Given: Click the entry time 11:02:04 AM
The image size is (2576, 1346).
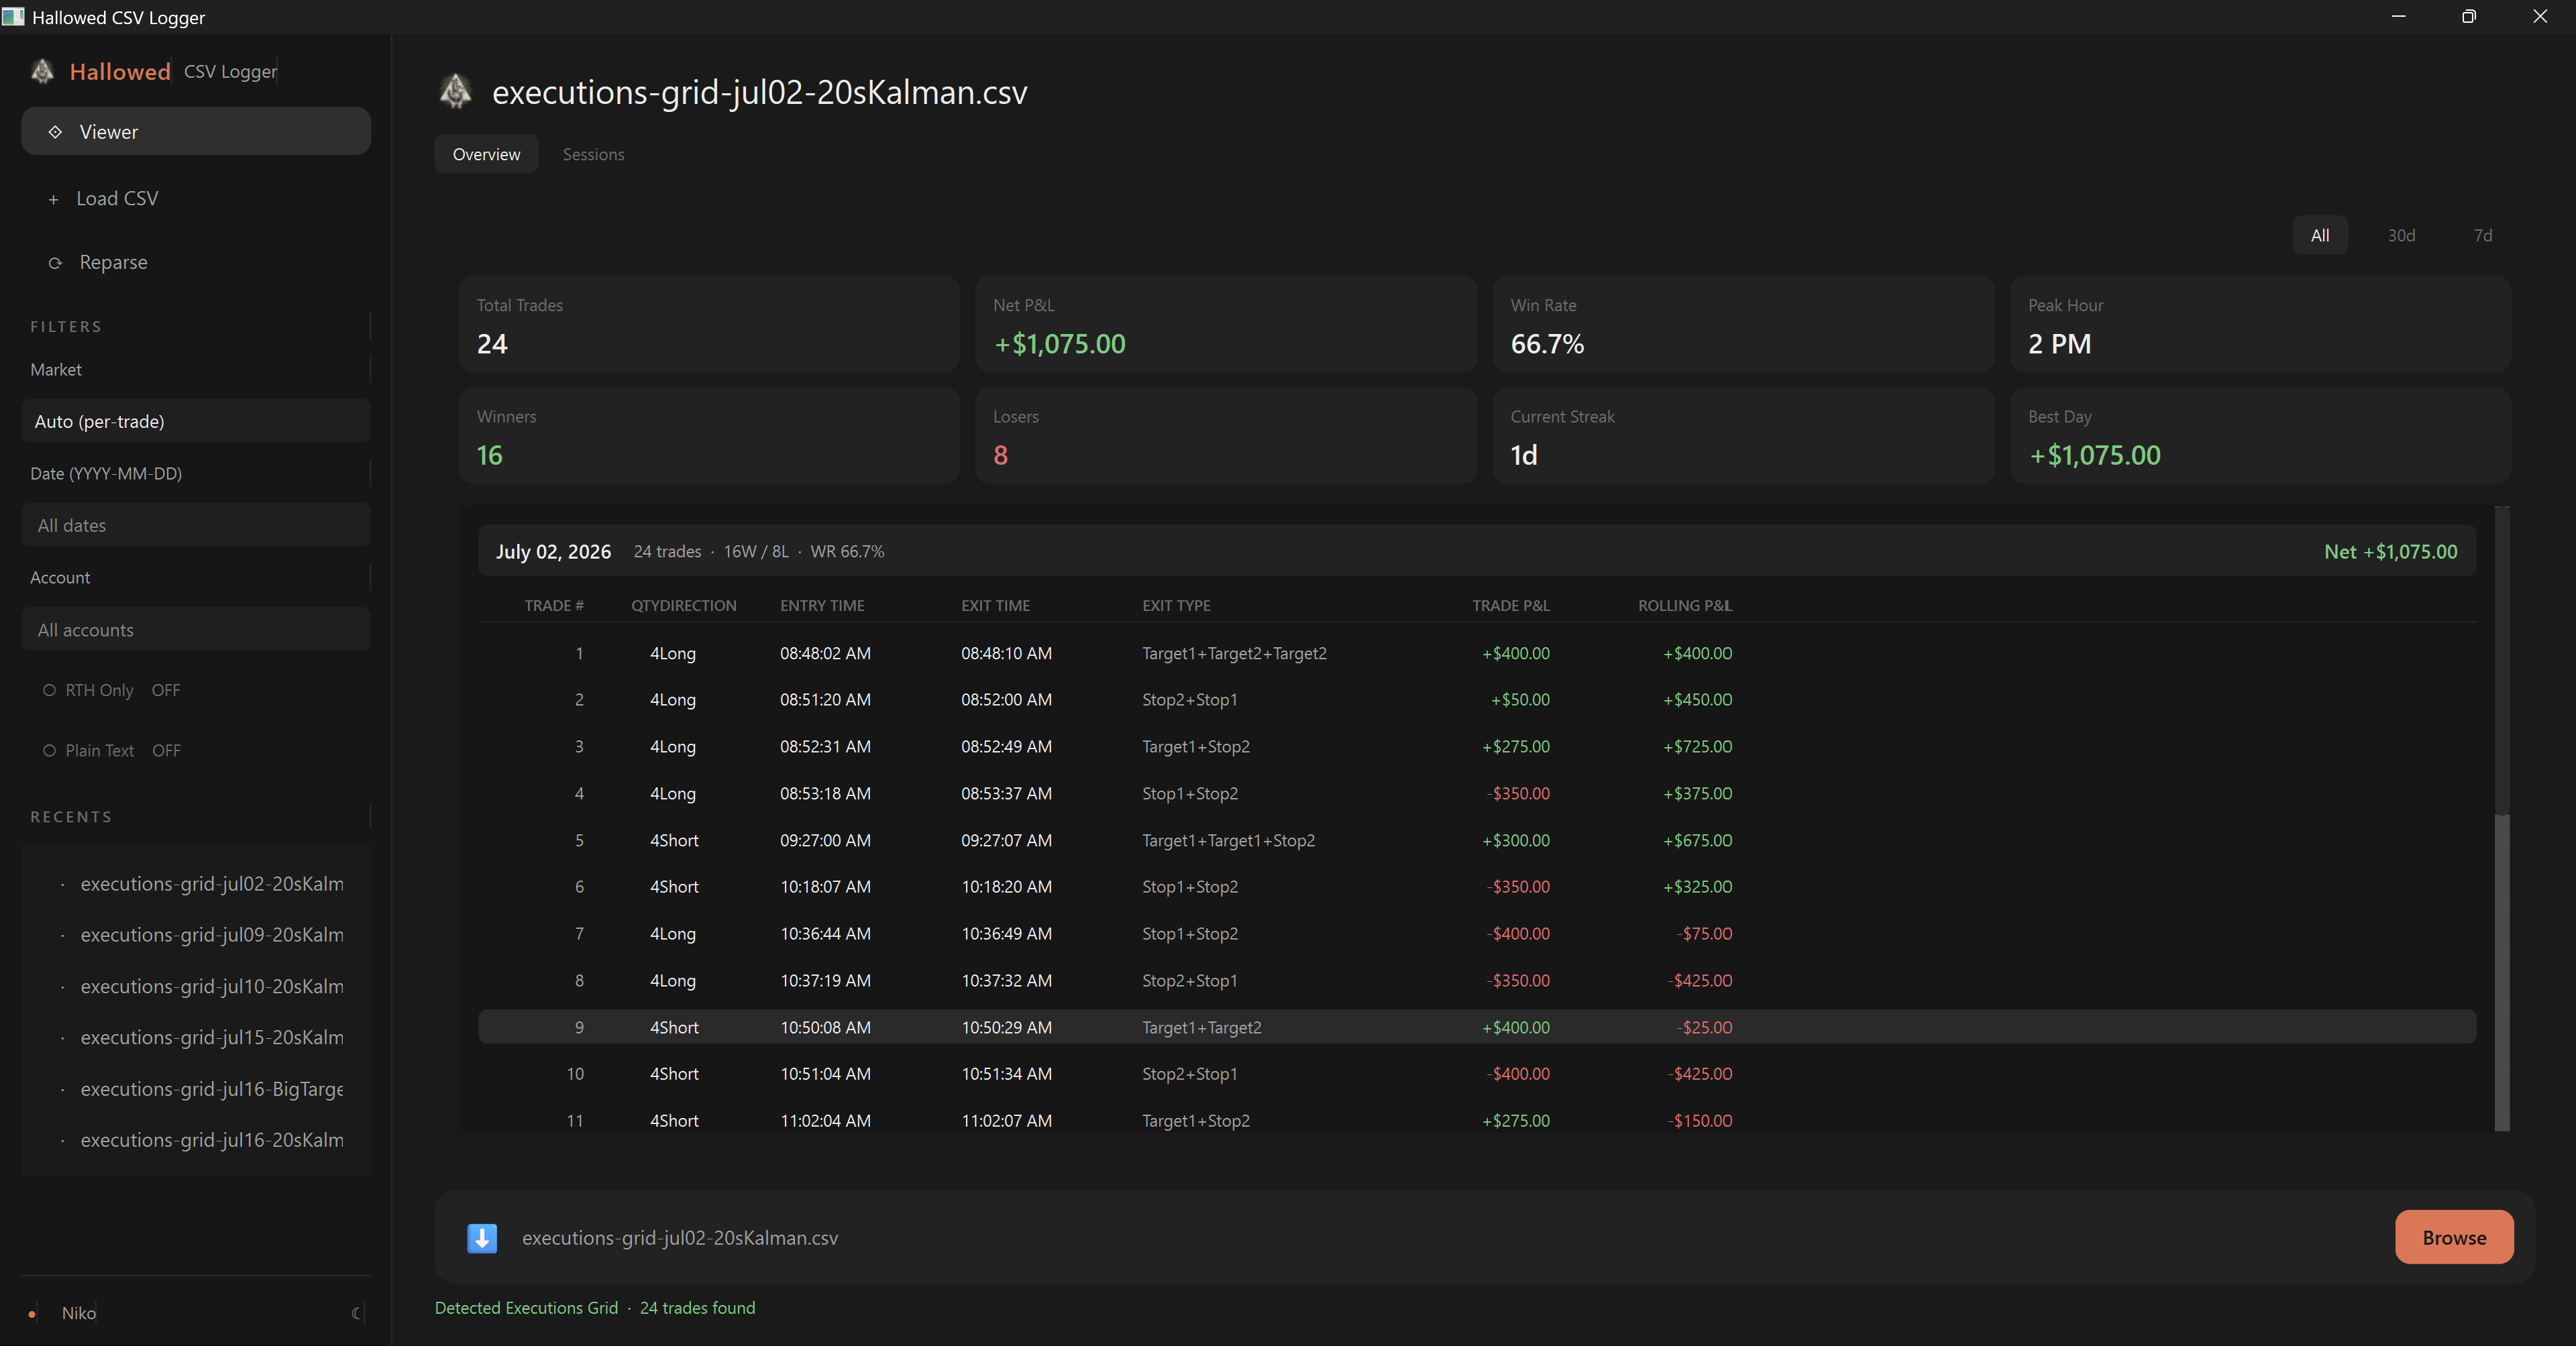Looking at the screenshot, I should 825,1121.
